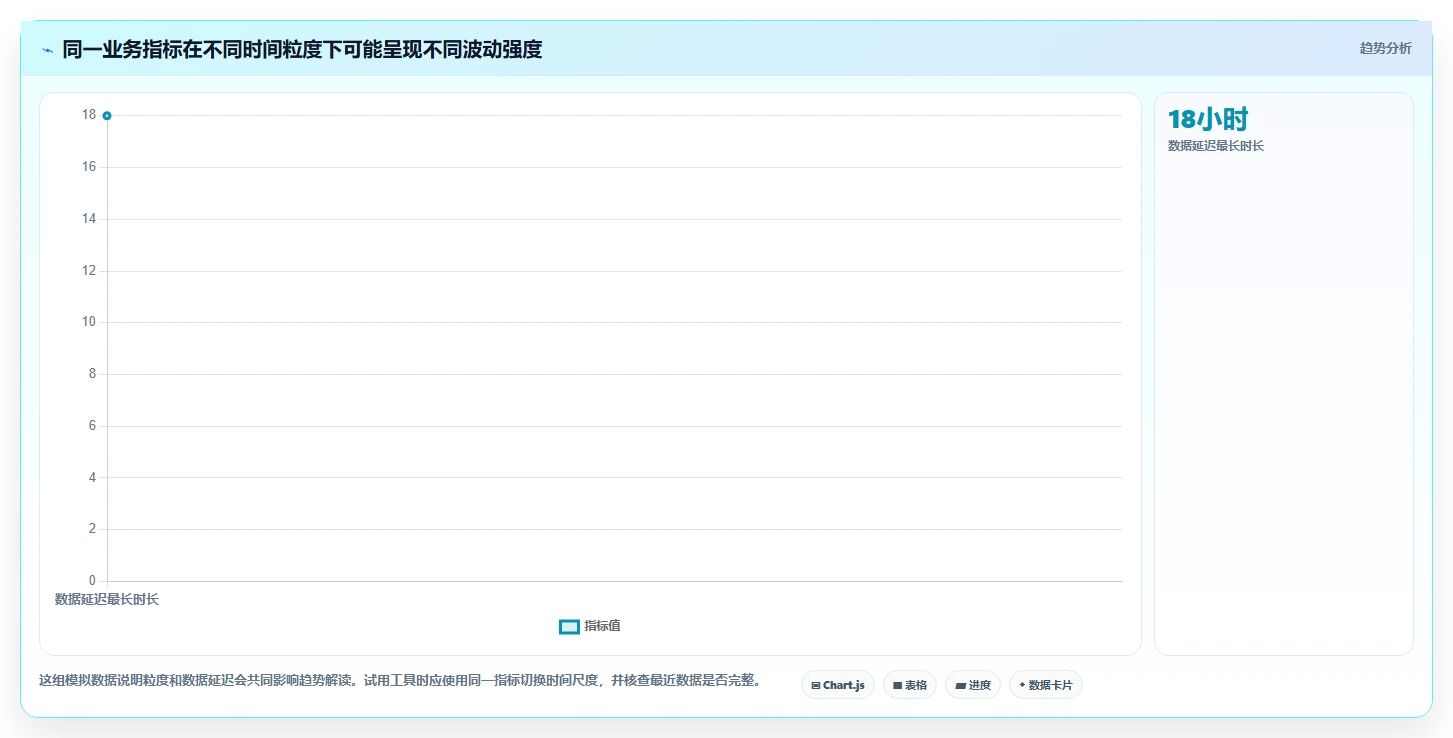This screenshot has width=1453, height=738.
Task: Click the chart title about 时间粒度 and 波动强度
Action: point(302,49)
